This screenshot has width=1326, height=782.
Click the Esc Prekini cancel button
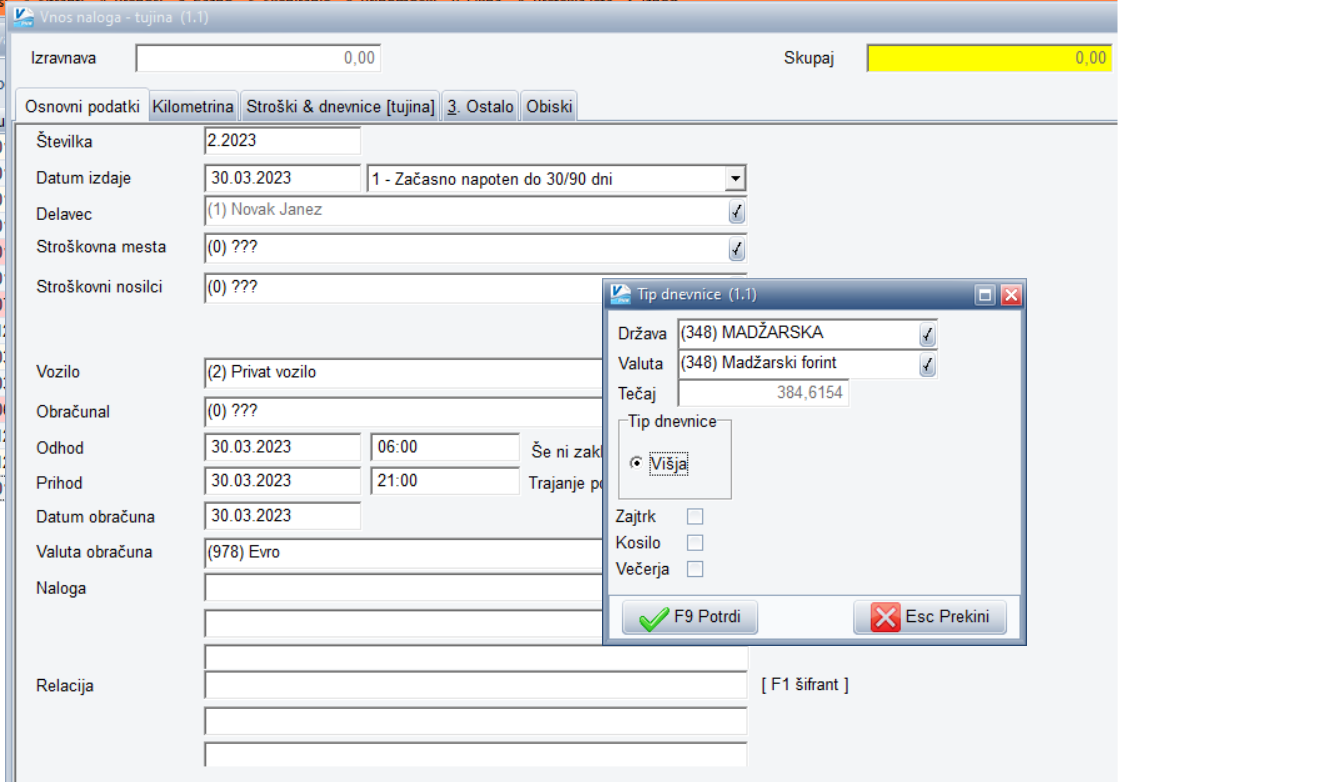point(930,617)
